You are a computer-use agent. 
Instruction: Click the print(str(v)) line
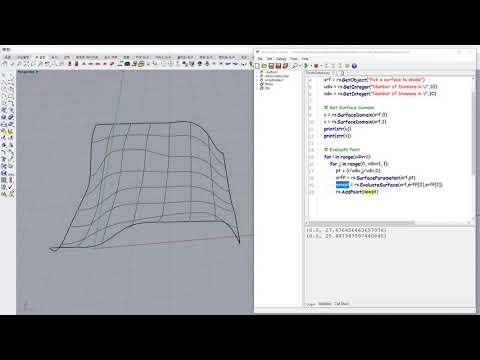(x=337, y=136)
